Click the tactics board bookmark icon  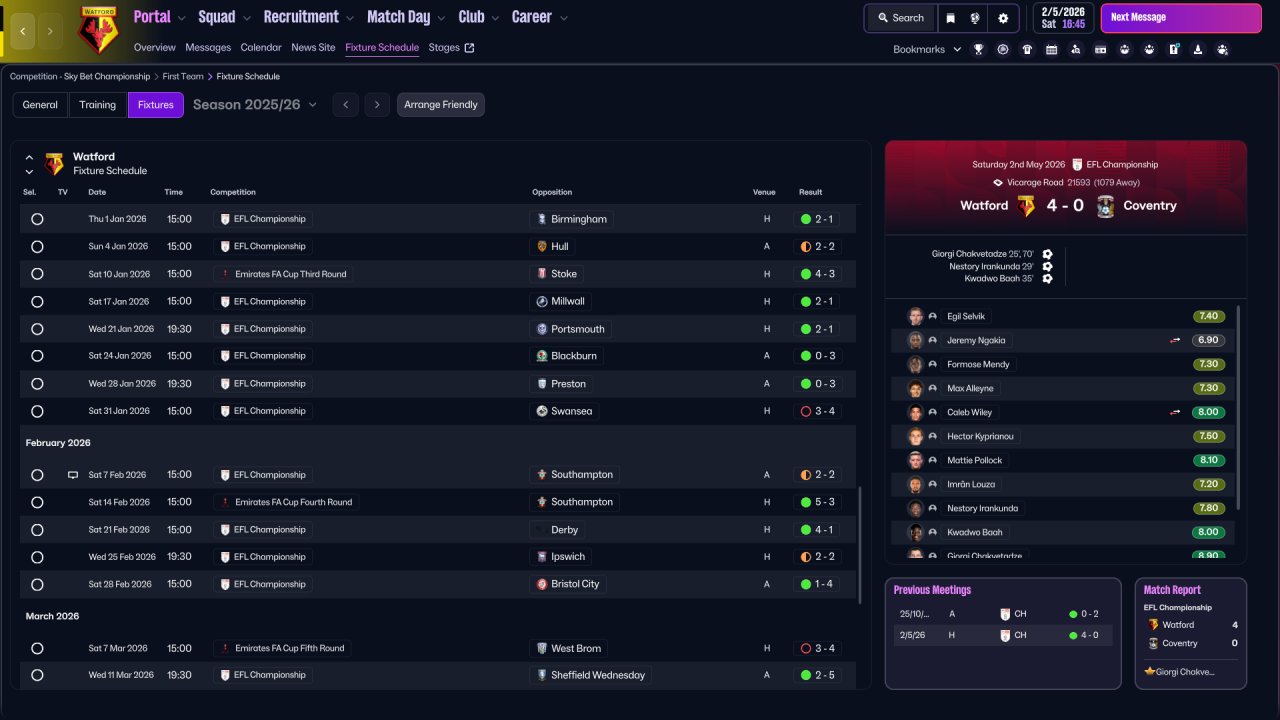pos(1174,49)
